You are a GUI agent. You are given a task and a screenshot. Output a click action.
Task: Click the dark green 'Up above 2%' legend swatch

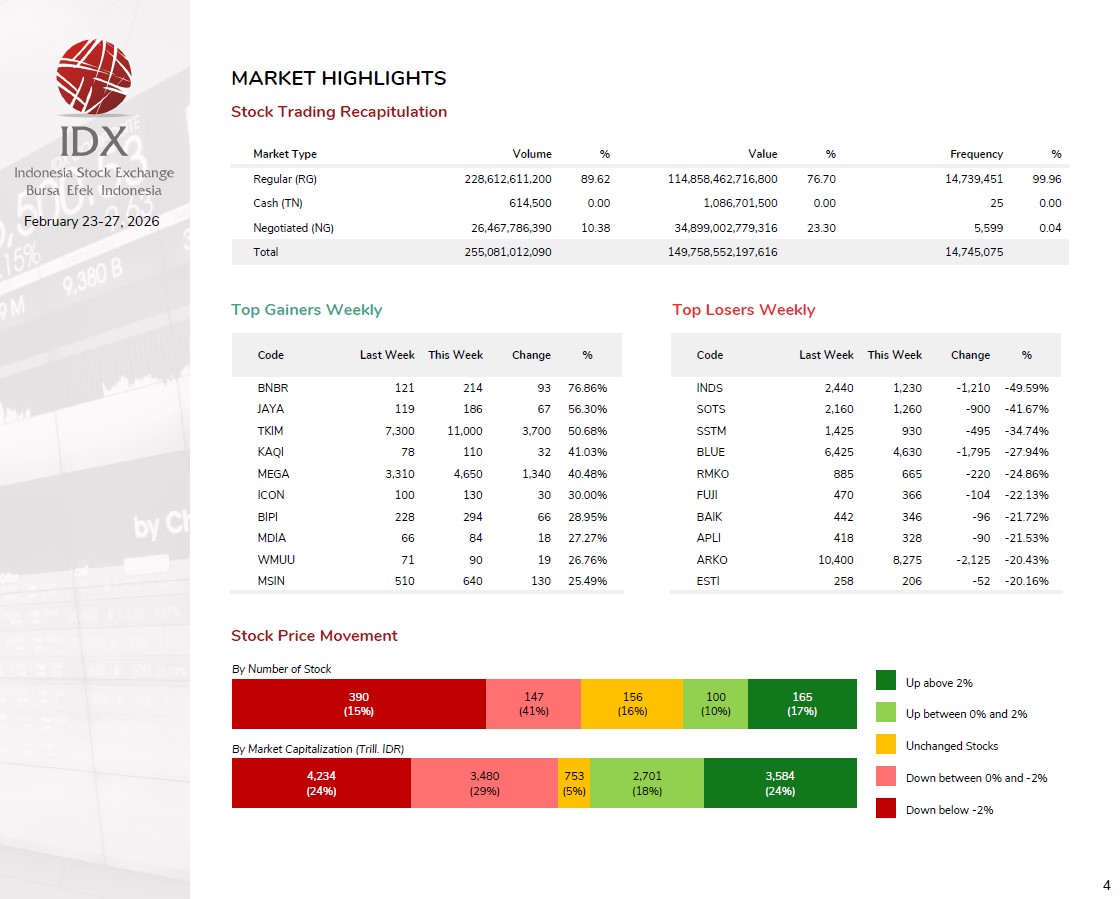[886, 680]
